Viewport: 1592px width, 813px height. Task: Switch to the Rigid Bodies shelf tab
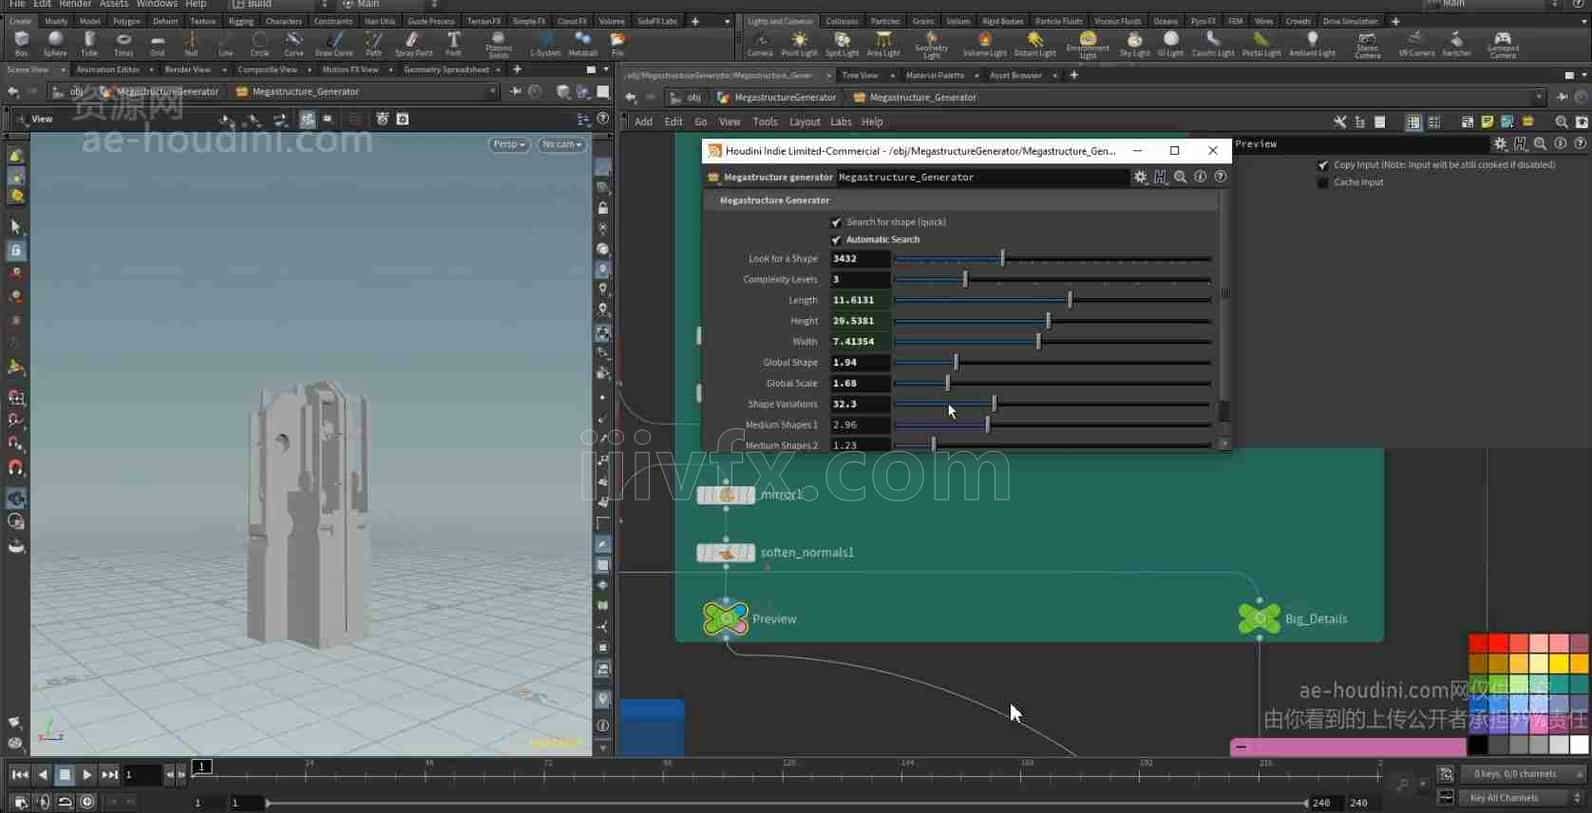point(1002,21)
